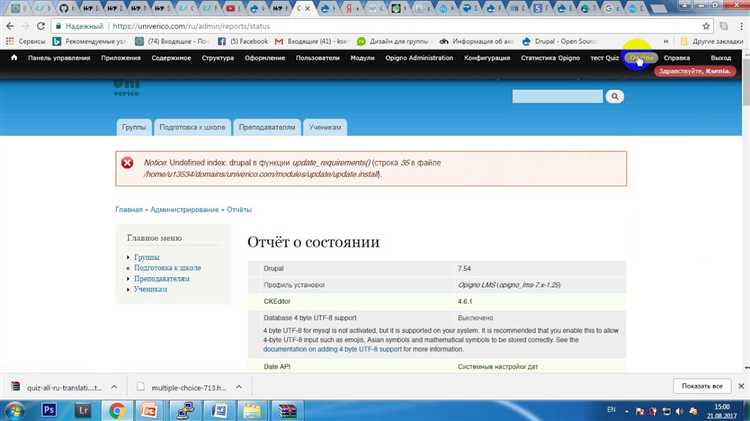Viewport: 750px width, 421px height.
Task: Open Группы in Главное меню sidebar
Action: click(x=147, y=257)
